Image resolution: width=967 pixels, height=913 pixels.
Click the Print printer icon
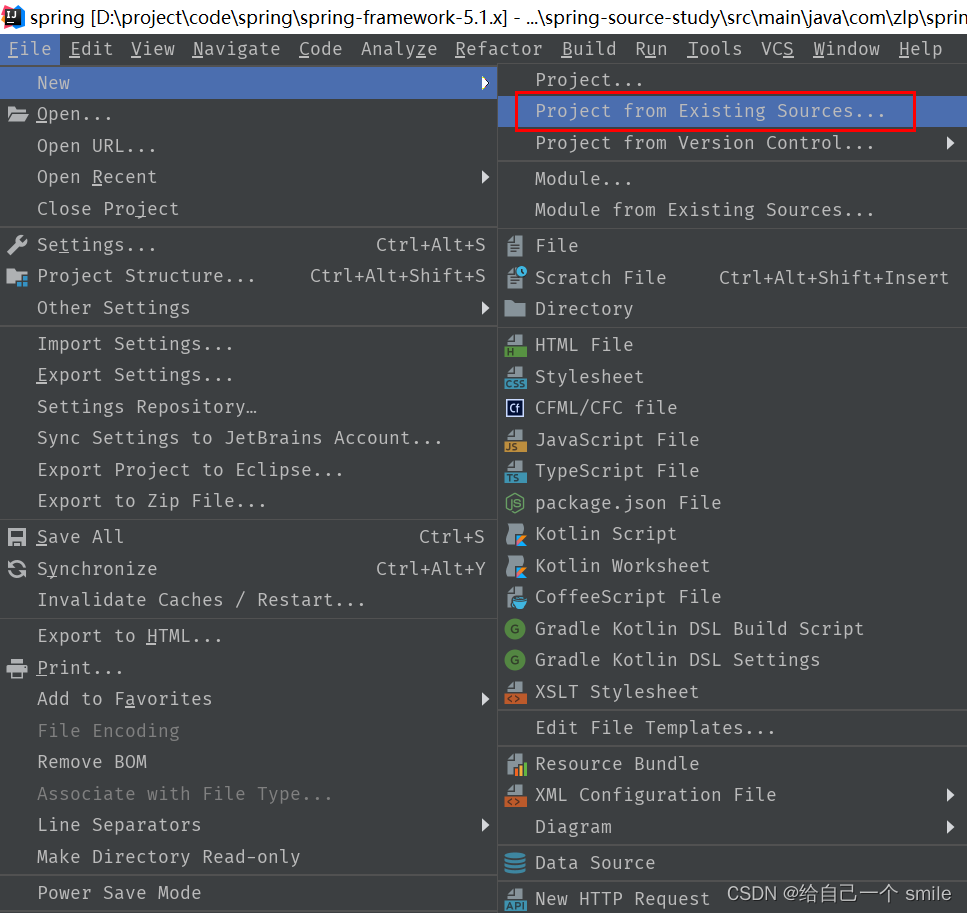pos(17,668)
